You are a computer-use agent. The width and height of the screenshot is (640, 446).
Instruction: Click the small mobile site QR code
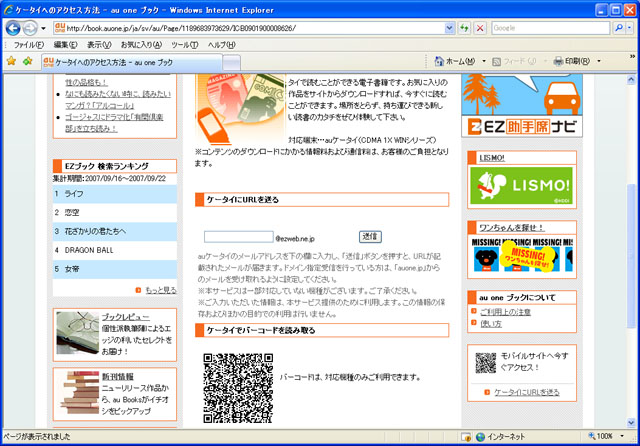[486, 363]
